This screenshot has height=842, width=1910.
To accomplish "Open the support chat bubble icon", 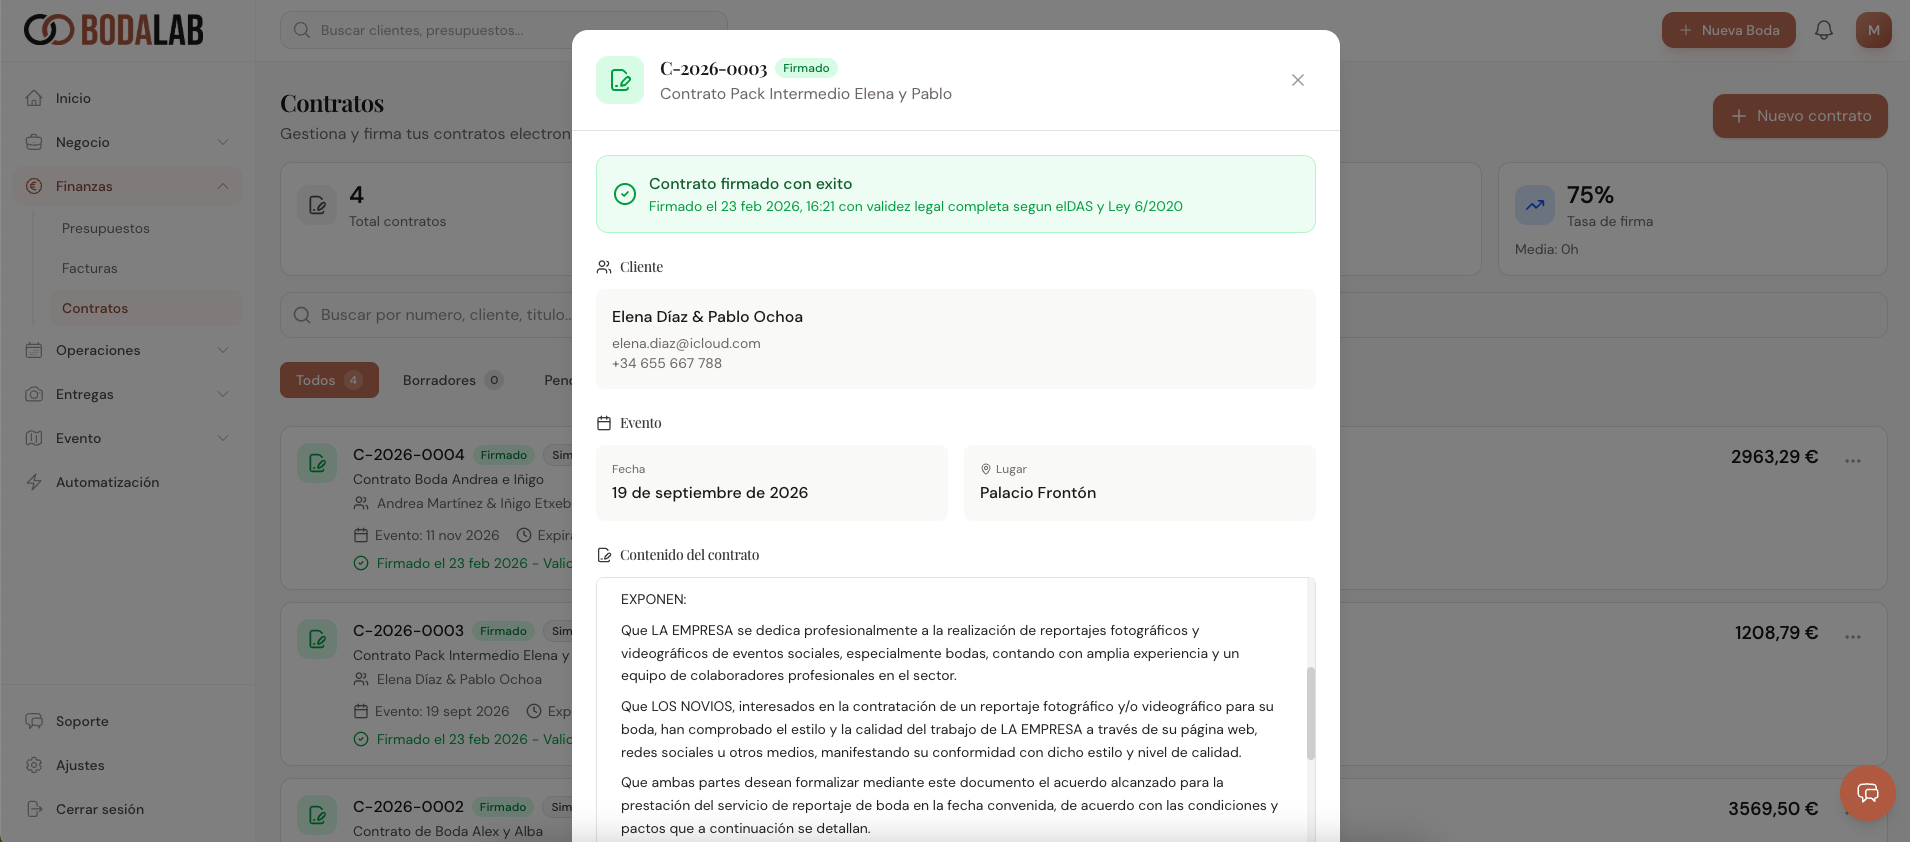I will (1867, 793).
